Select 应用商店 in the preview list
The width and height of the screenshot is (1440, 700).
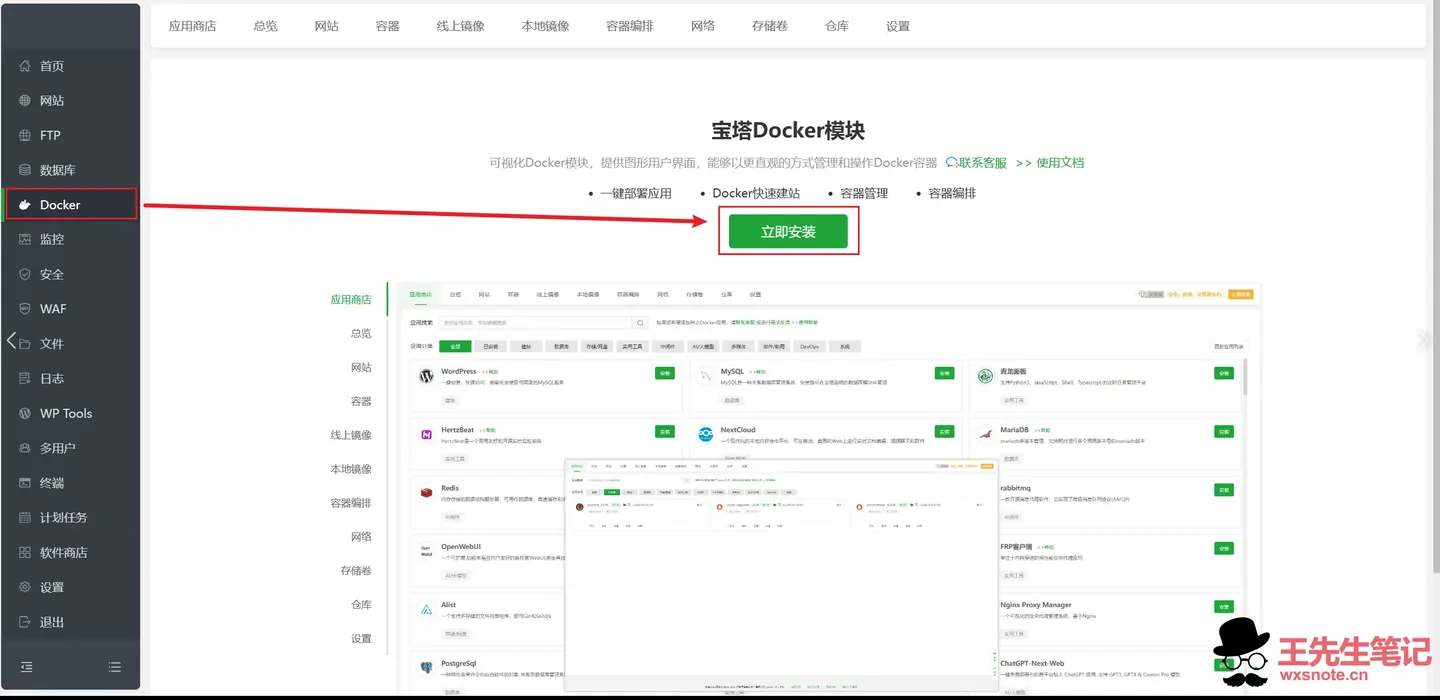tap(351, 299)
